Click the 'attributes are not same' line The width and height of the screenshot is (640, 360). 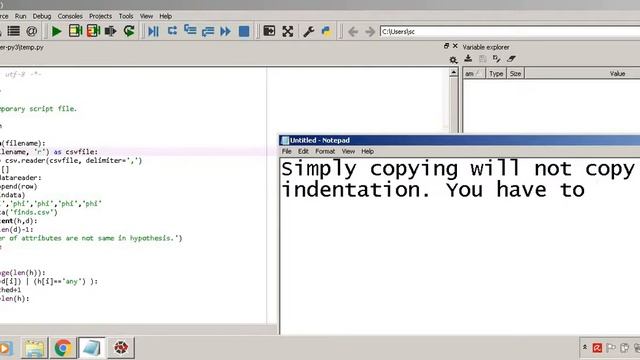point(91,238)
